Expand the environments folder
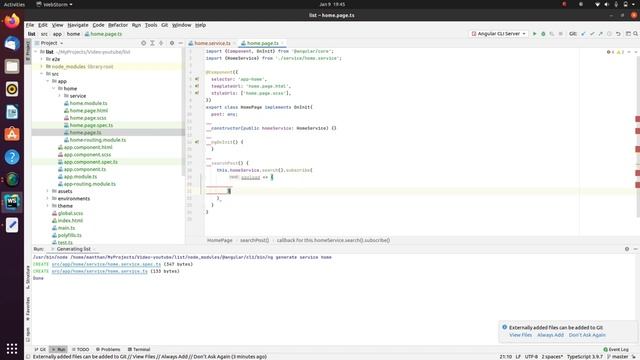 click(x=48, y=198)
